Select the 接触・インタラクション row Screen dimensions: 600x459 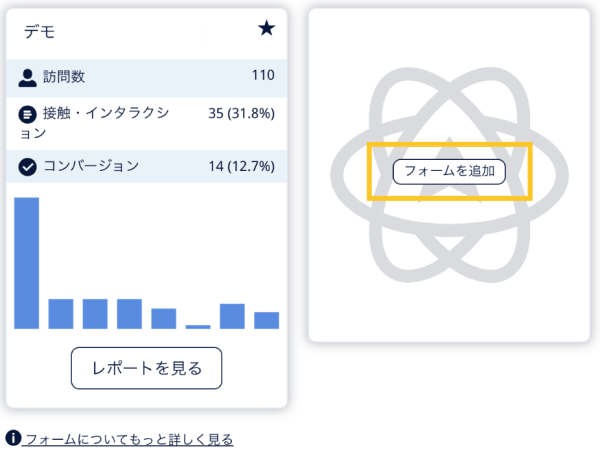(x=147, y=123)
